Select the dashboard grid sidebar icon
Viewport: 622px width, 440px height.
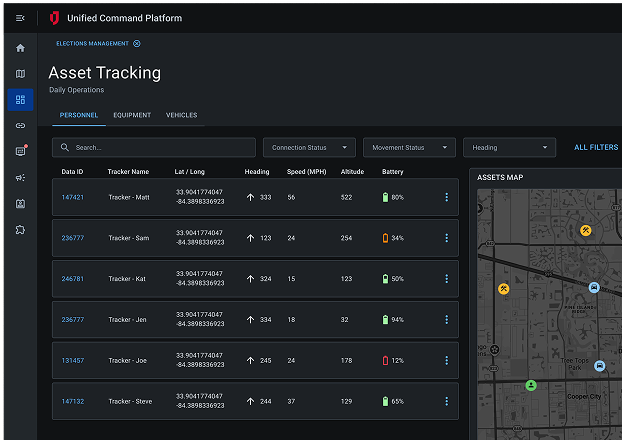click(20, 100)
